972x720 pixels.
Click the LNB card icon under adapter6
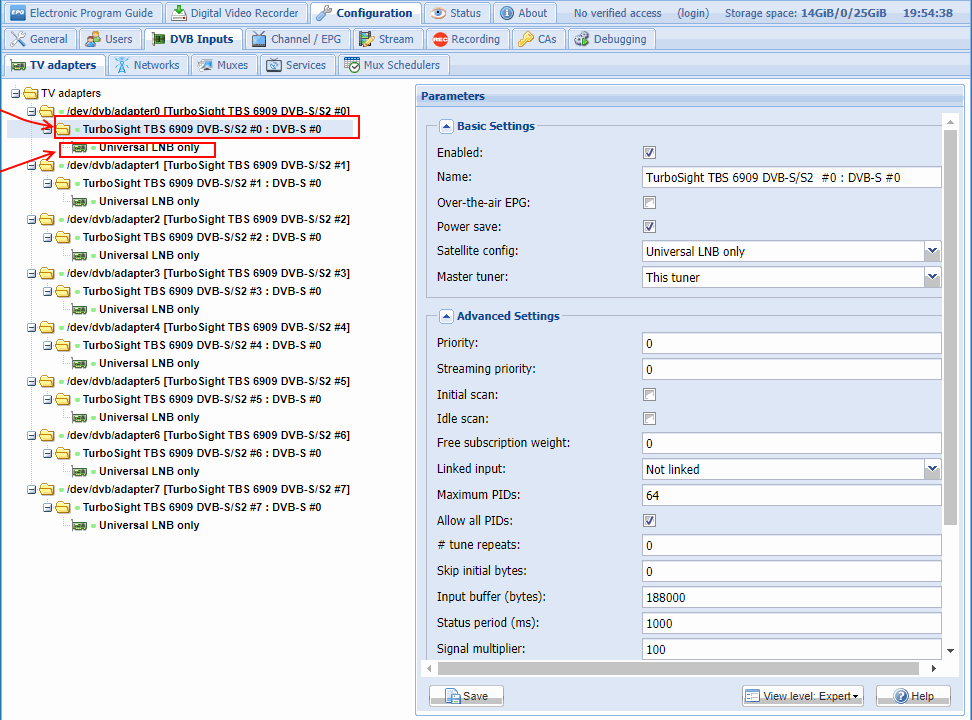point(79,471)
